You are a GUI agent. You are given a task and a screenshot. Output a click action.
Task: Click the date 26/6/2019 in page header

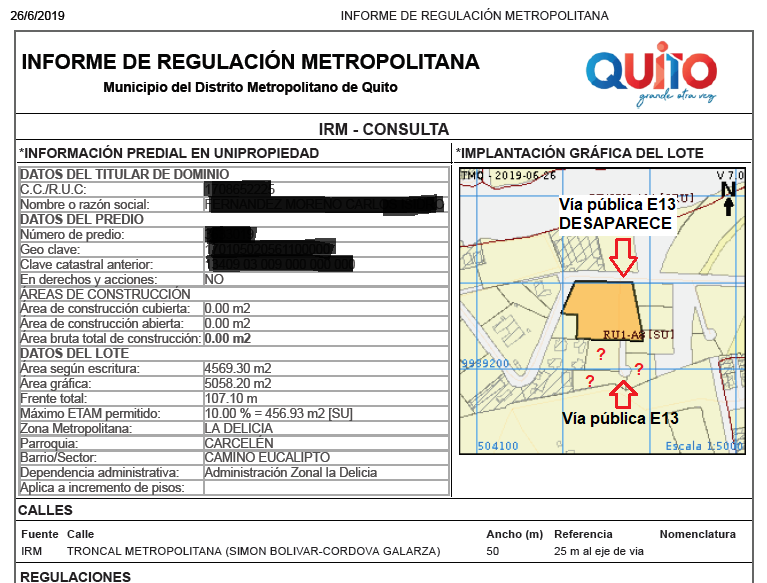37,16
